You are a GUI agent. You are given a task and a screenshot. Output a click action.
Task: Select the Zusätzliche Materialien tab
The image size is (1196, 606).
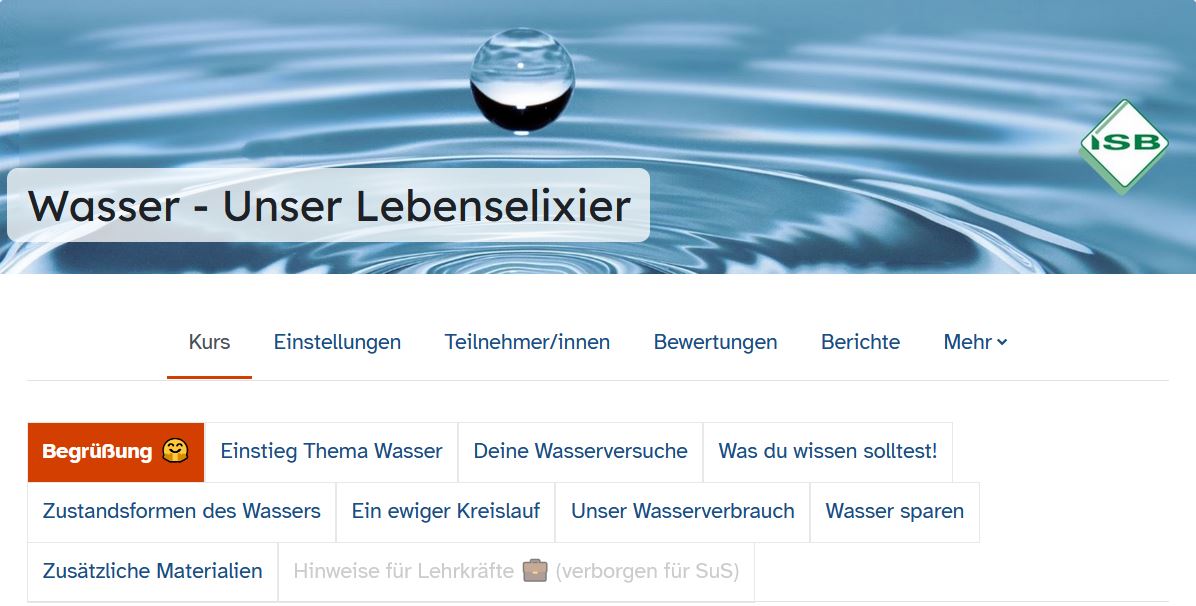(153, 572)
